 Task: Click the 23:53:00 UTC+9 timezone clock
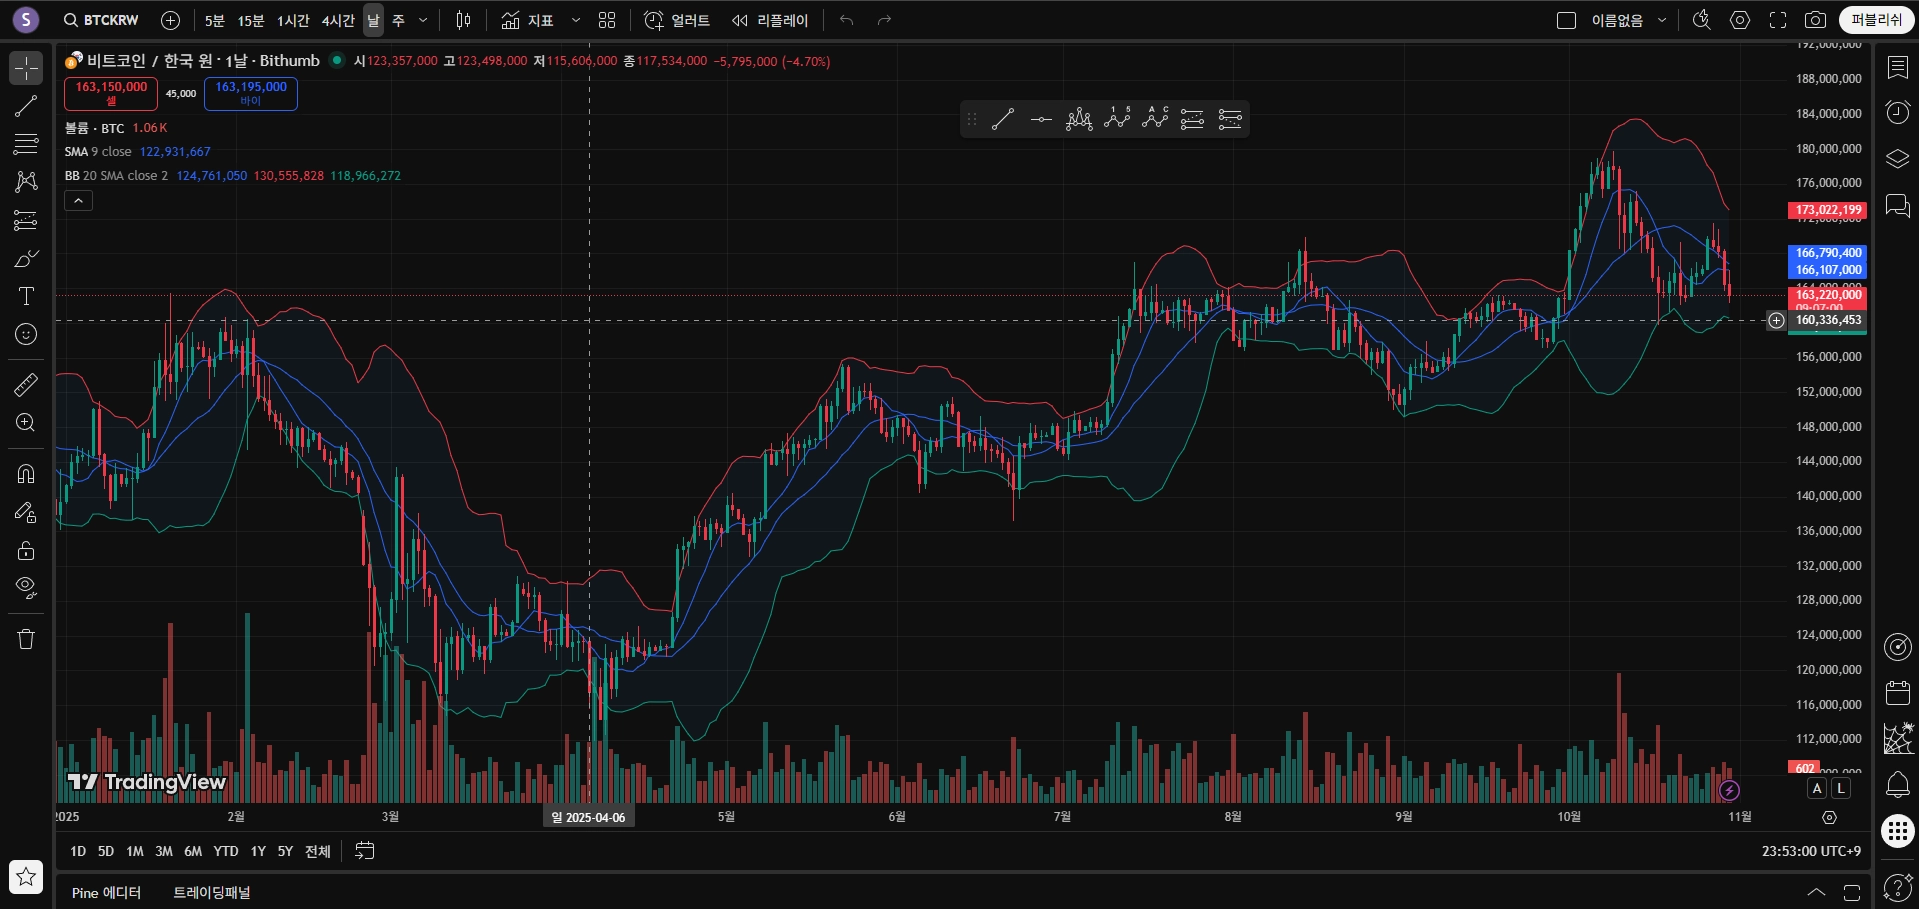1811,851
